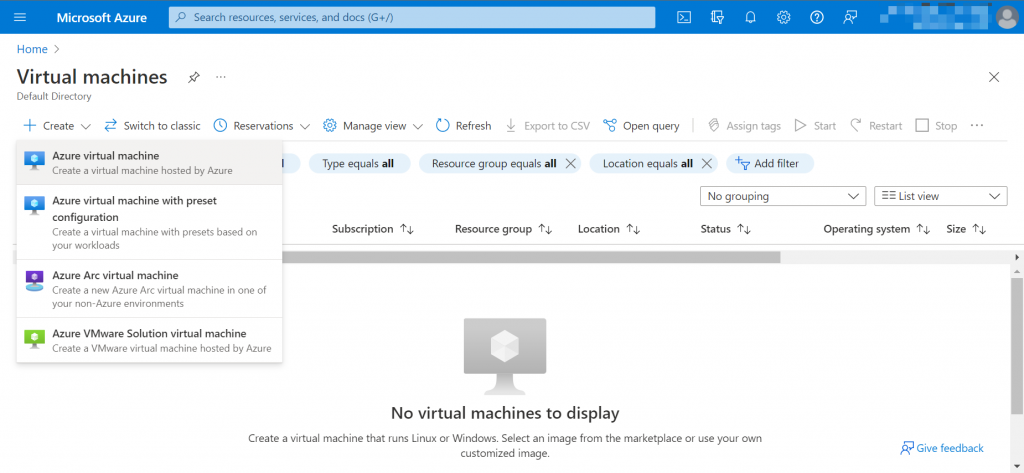Remove the Location filter with X
This screenshot has height=473, width=1024.
pos(706,163)
